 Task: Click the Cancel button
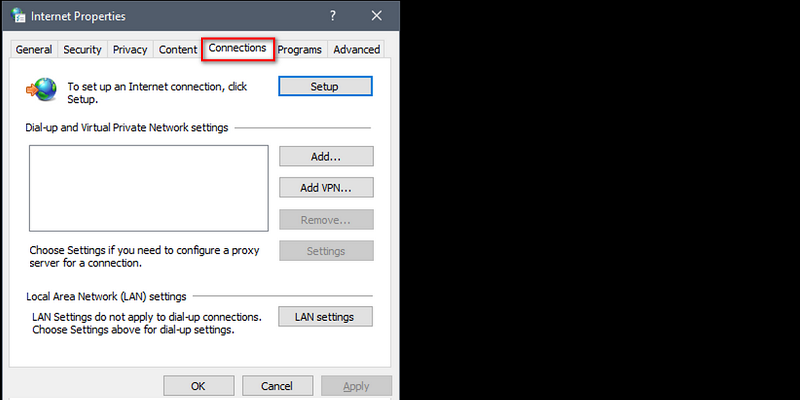(278, 386)
